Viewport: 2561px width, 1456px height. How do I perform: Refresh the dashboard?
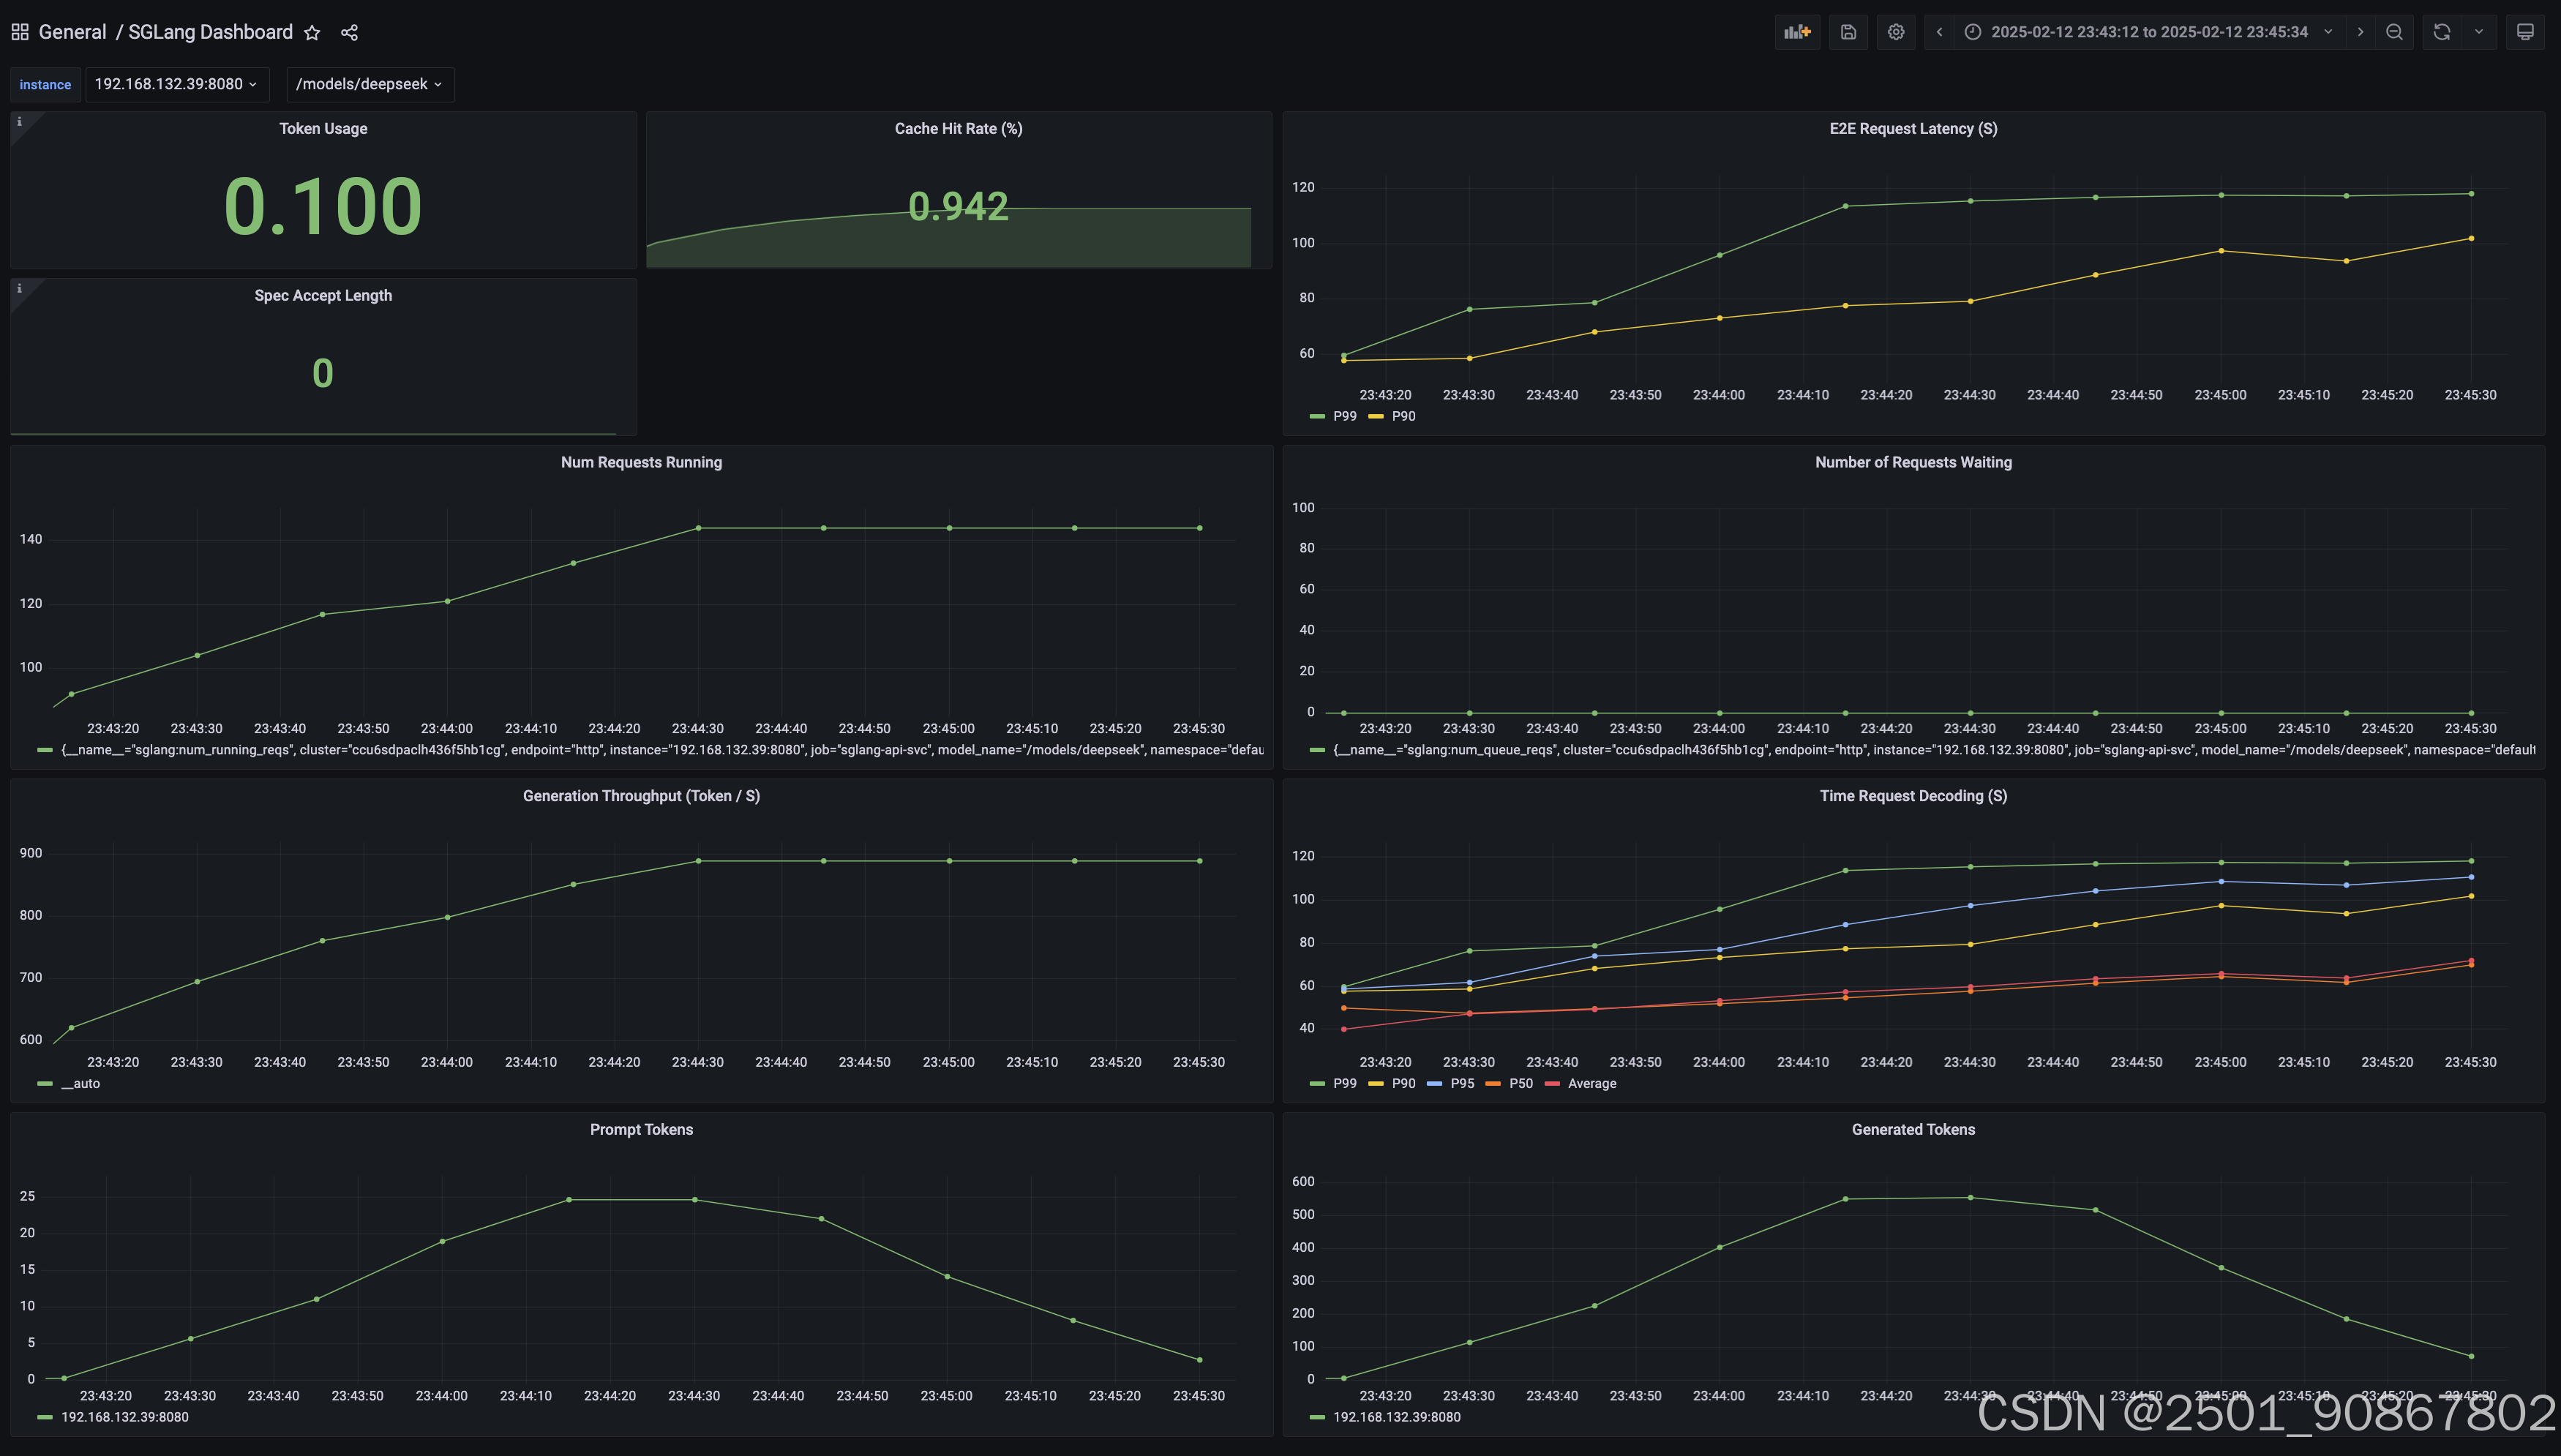pyautogui.click(x=2441, y=32)
